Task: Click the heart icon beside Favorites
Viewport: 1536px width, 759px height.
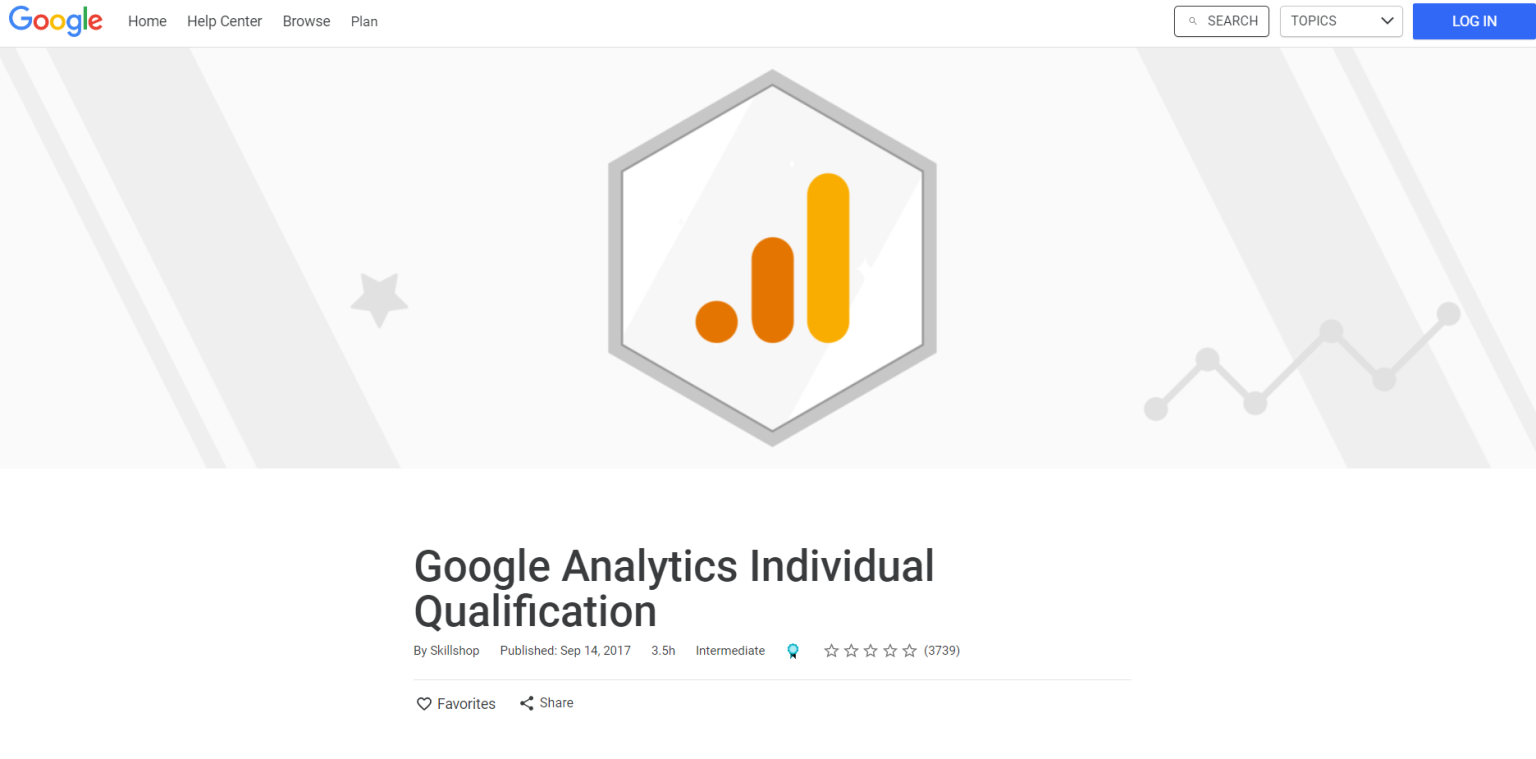Action: click(423, 703)
